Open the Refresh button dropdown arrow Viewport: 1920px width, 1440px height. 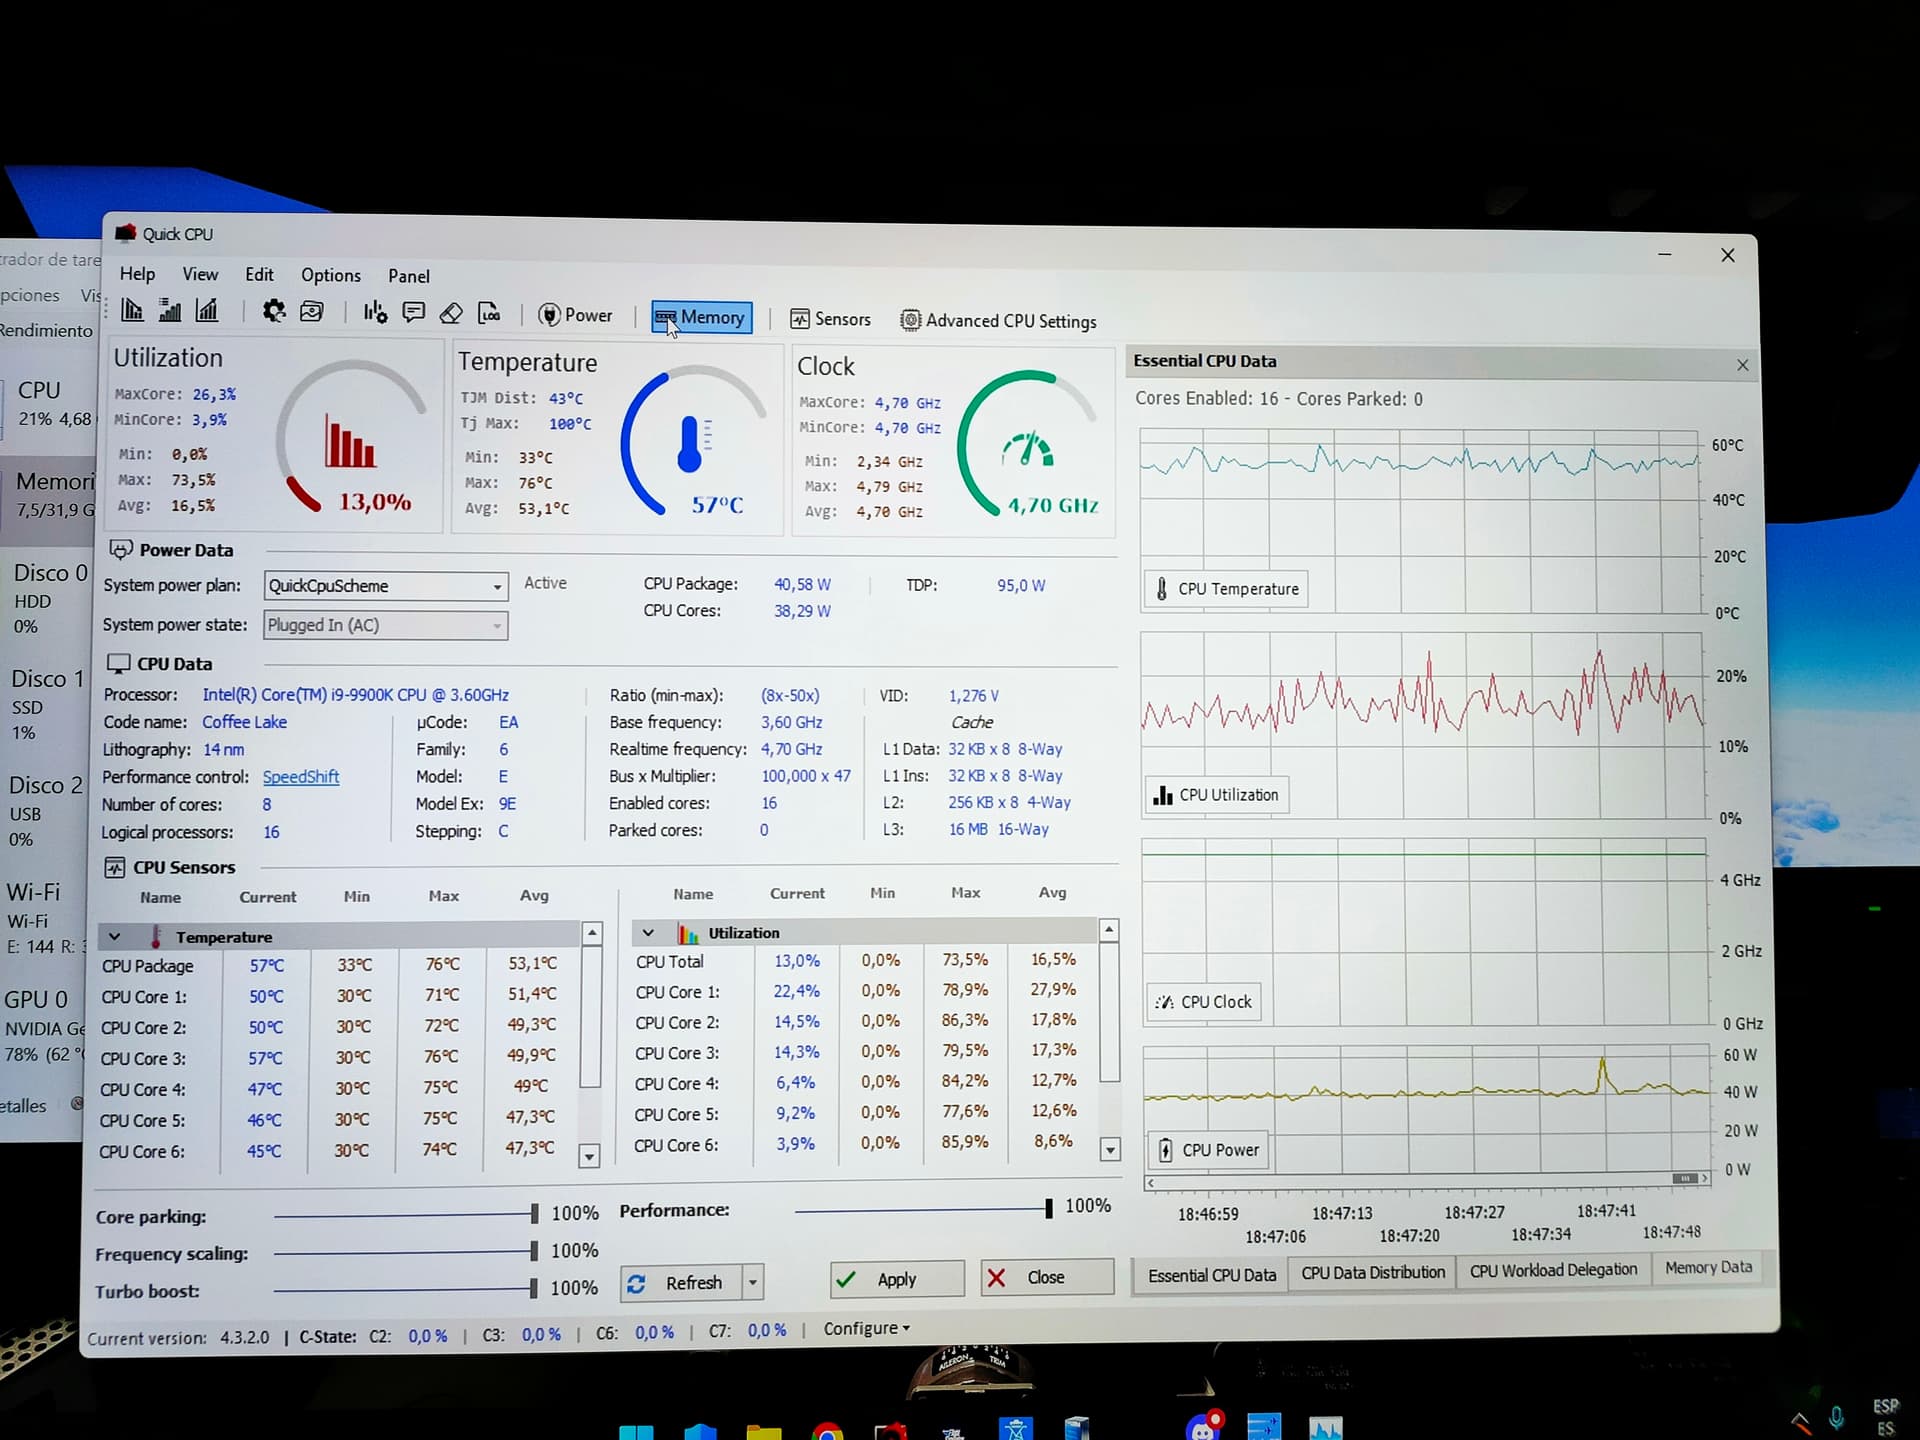753,1282
